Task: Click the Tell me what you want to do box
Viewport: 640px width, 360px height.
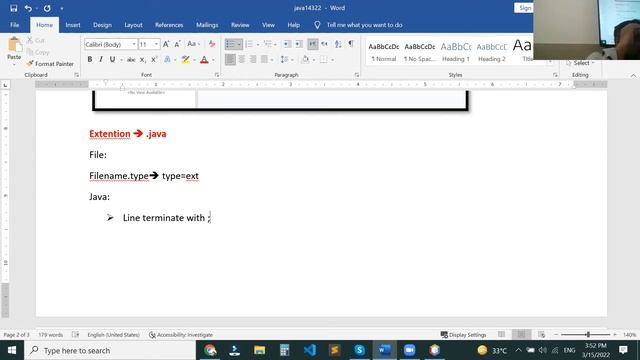Action: [364, 25]
